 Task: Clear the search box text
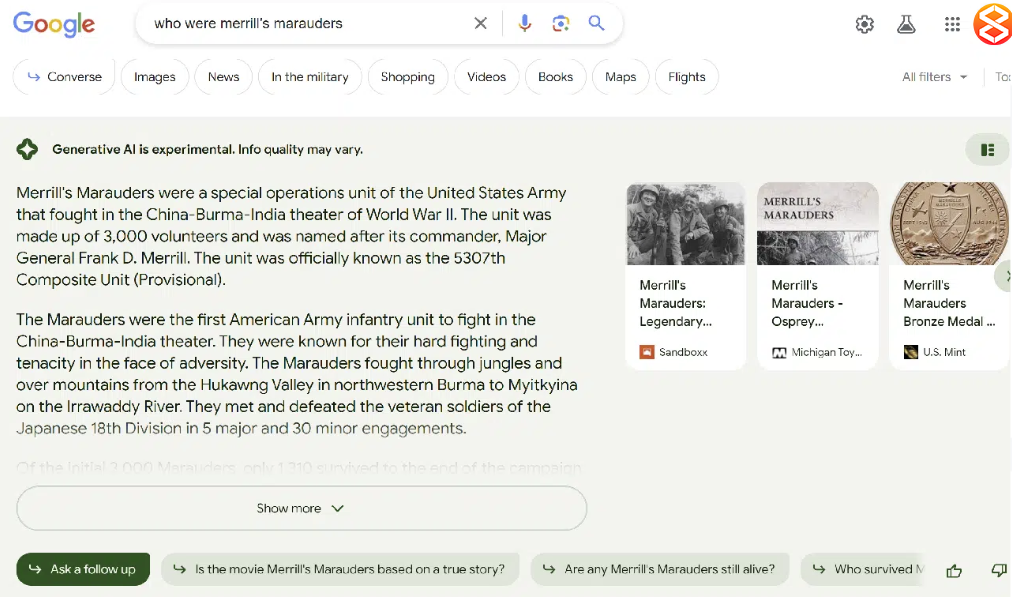point(480,24)
